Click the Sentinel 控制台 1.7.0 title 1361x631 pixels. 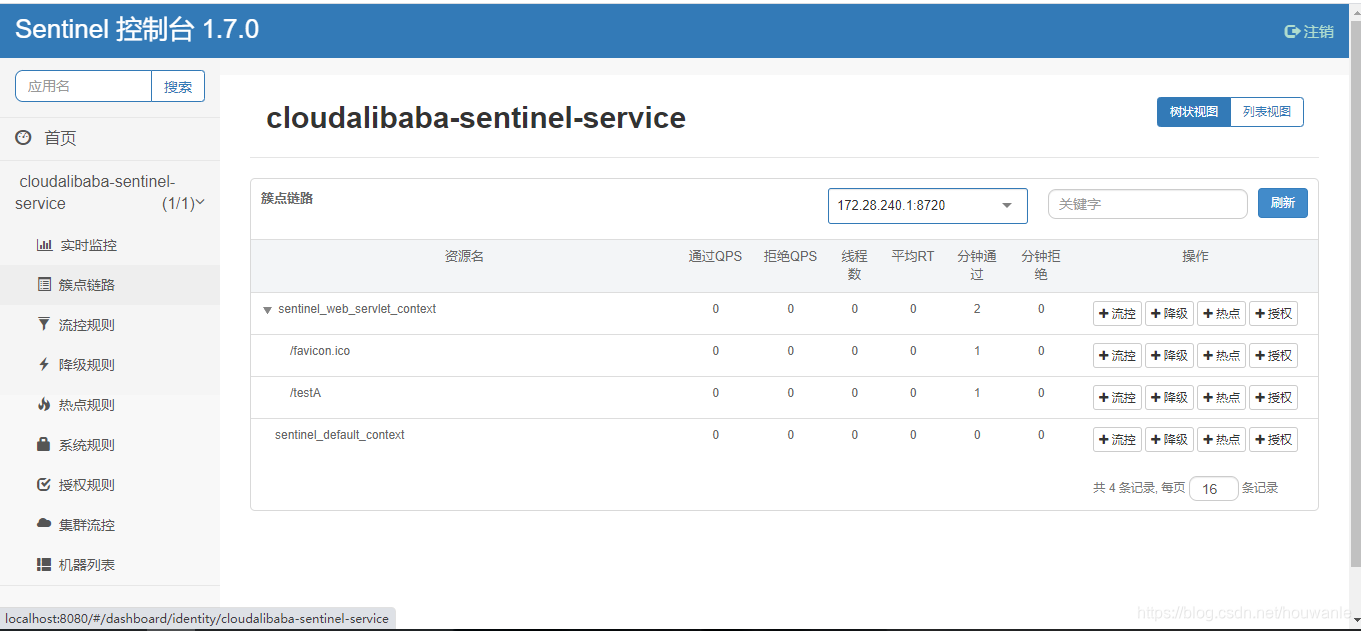[x=137, y=30]
